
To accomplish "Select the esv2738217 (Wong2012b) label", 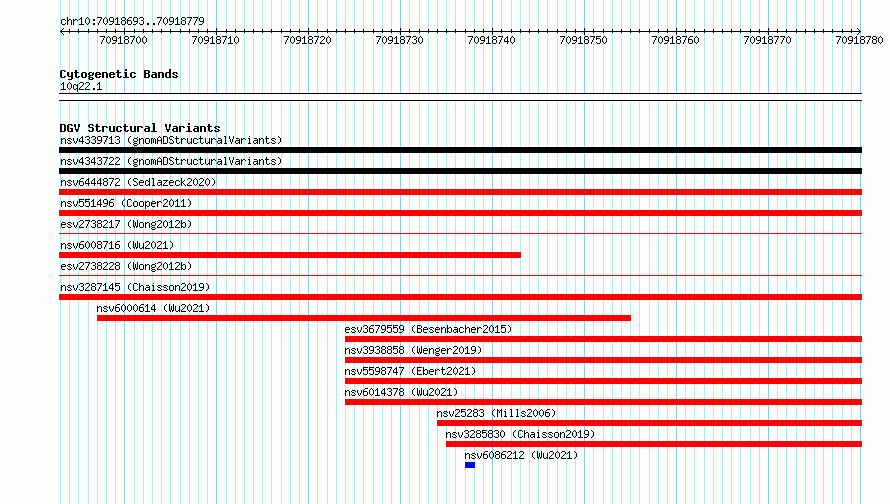I will (x=126, y=224).
